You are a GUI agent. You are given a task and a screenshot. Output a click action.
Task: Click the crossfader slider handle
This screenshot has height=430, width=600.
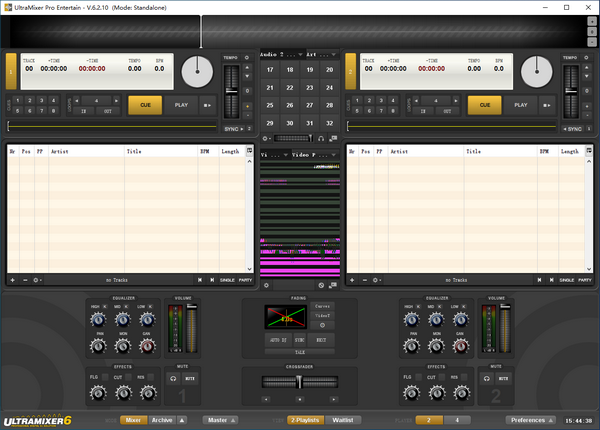(x=300, y=381)
